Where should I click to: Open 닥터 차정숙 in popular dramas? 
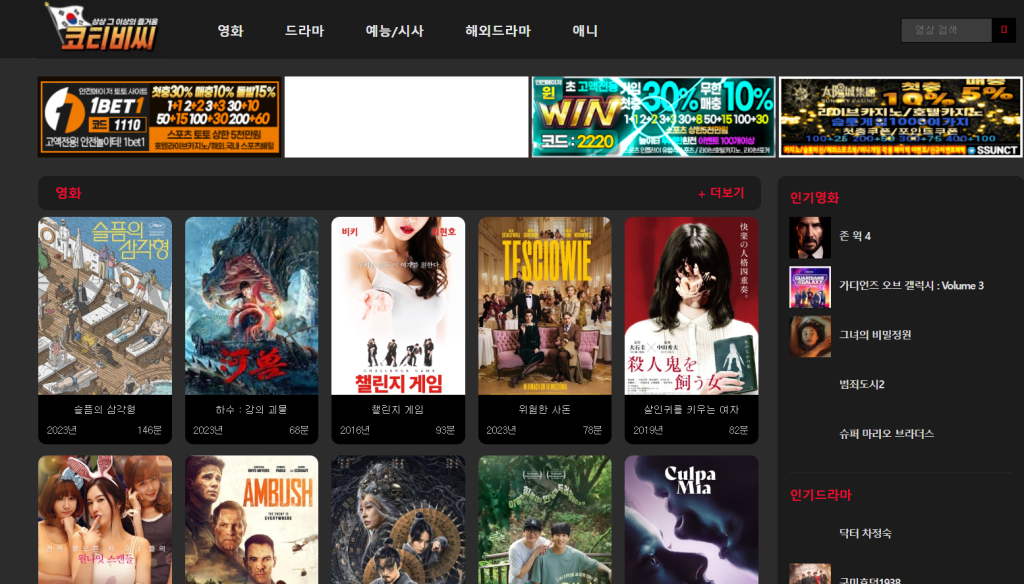pyautogui.click(x=865, y=533)
